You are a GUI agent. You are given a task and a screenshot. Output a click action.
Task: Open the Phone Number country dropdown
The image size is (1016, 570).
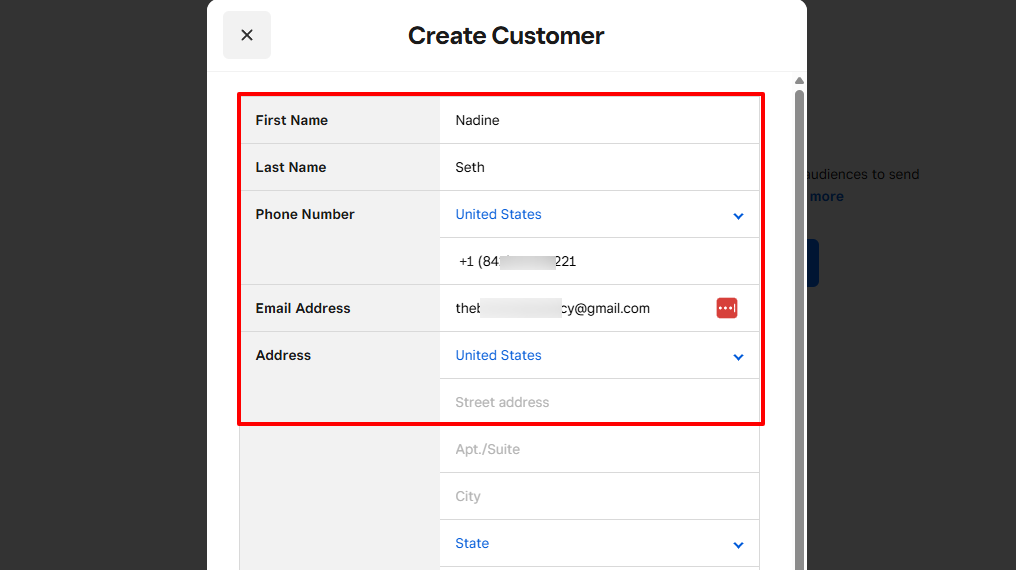click(x=599, y=214)
